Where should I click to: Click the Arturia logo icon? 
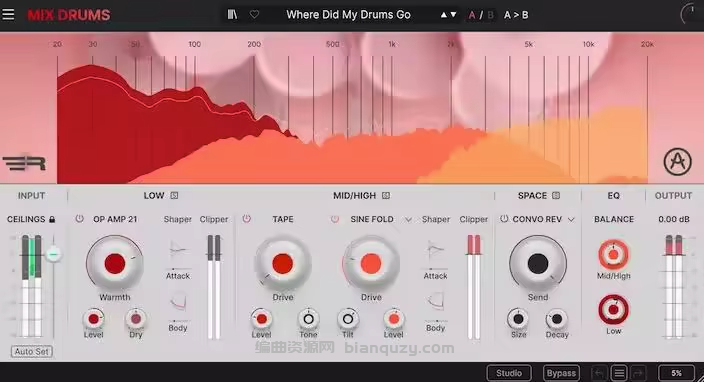click(677, 161)
